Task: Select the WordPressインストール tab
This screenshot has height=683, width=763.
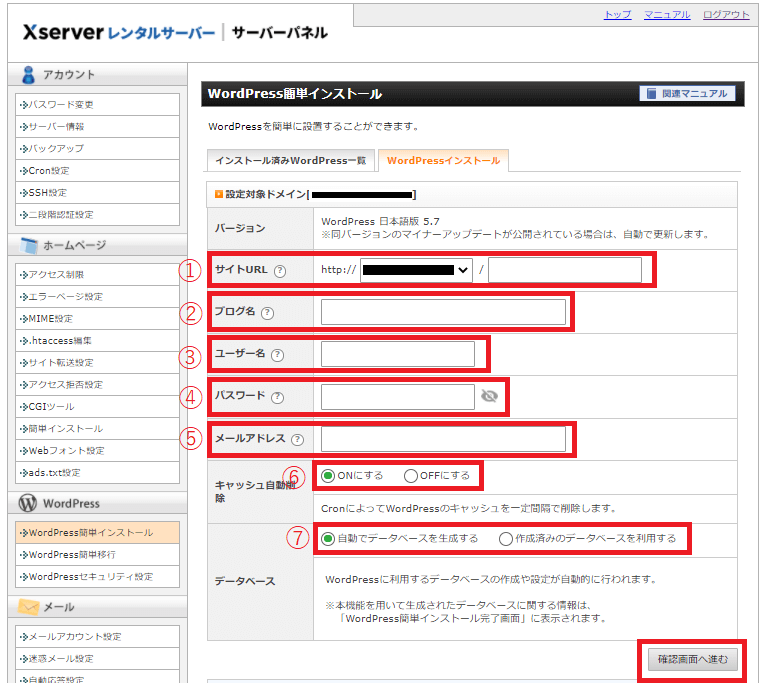Action: (x=443, y=161)
